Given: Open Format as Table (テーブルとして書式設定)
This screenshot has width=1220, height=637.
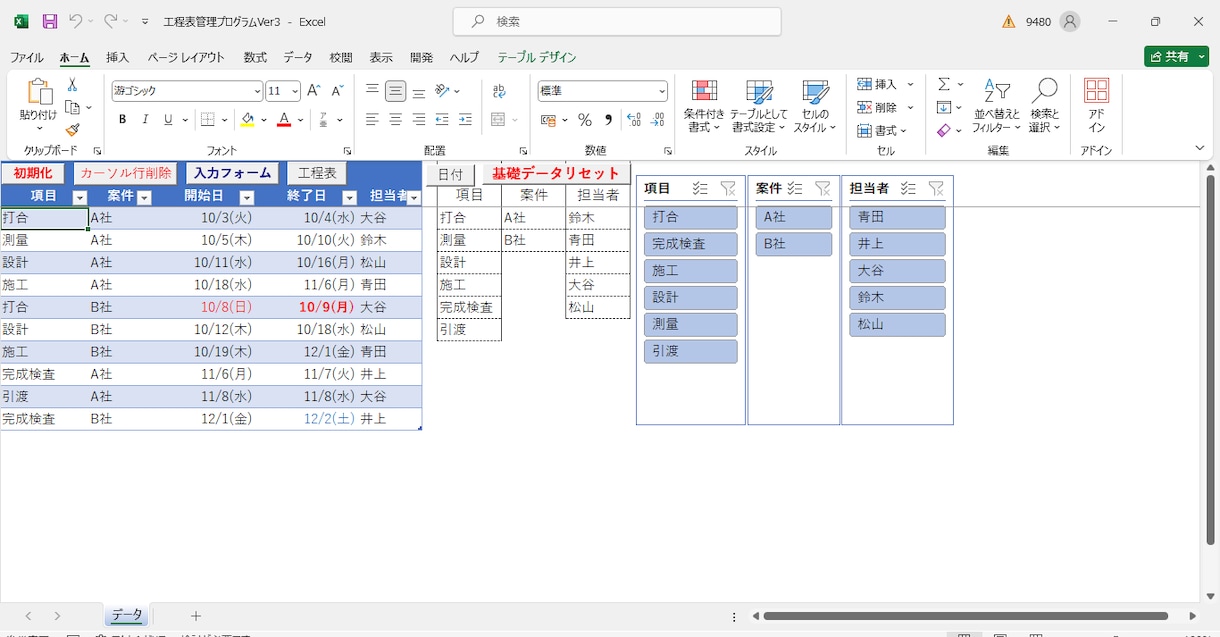Looking at the screenshot, I should tap(759, 106).
